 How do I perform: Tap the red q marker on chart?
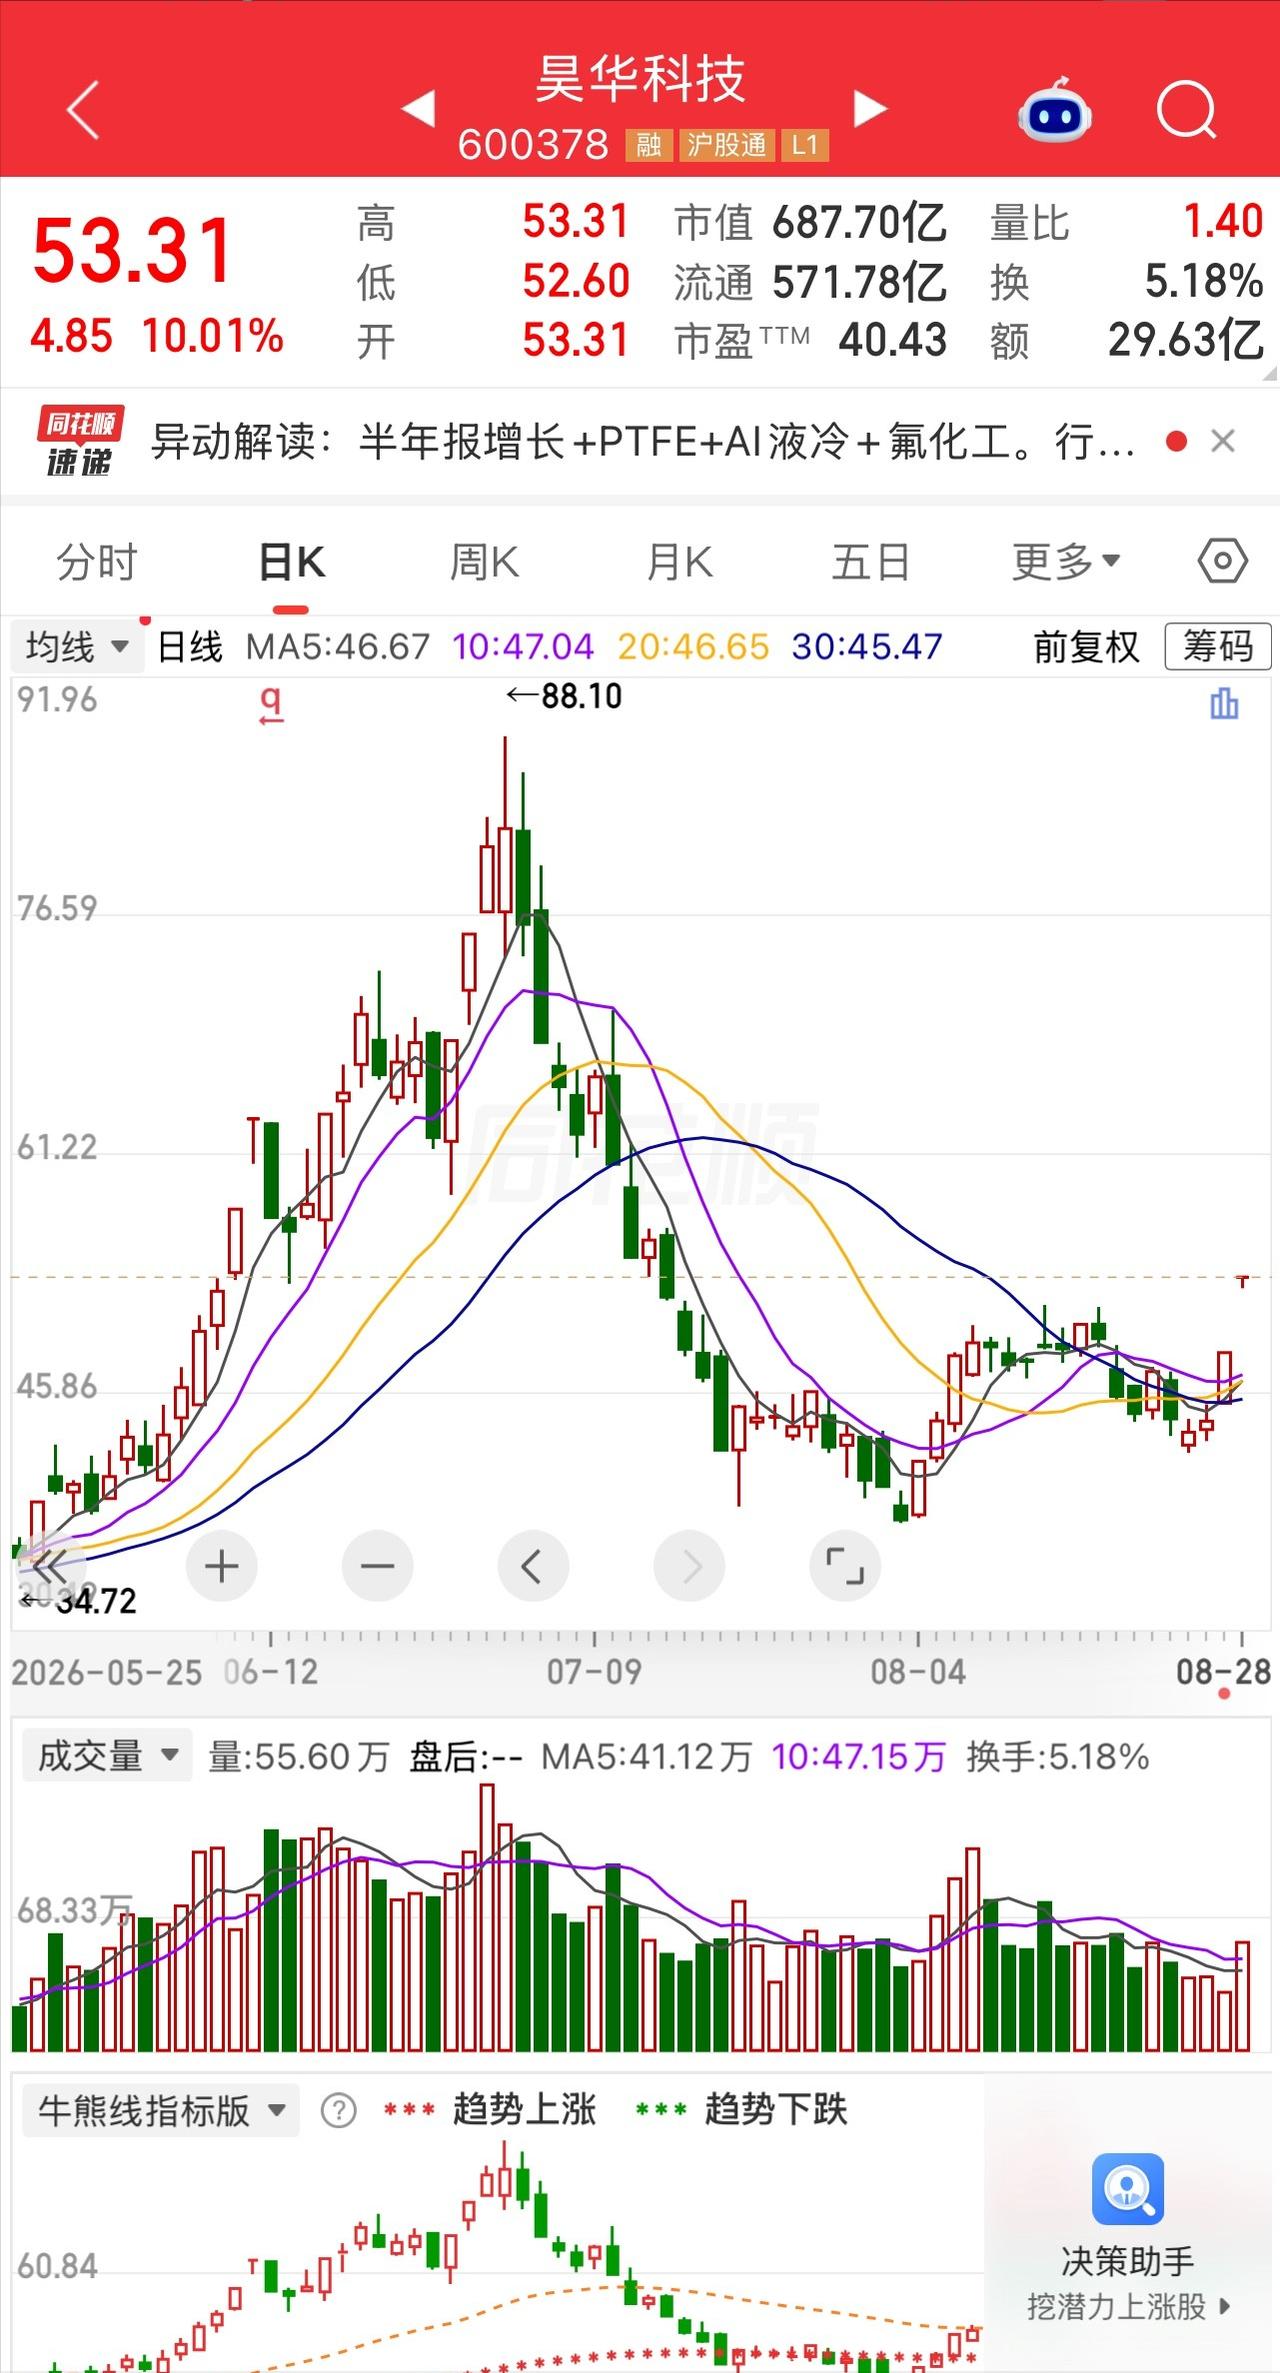click(270, 705)
